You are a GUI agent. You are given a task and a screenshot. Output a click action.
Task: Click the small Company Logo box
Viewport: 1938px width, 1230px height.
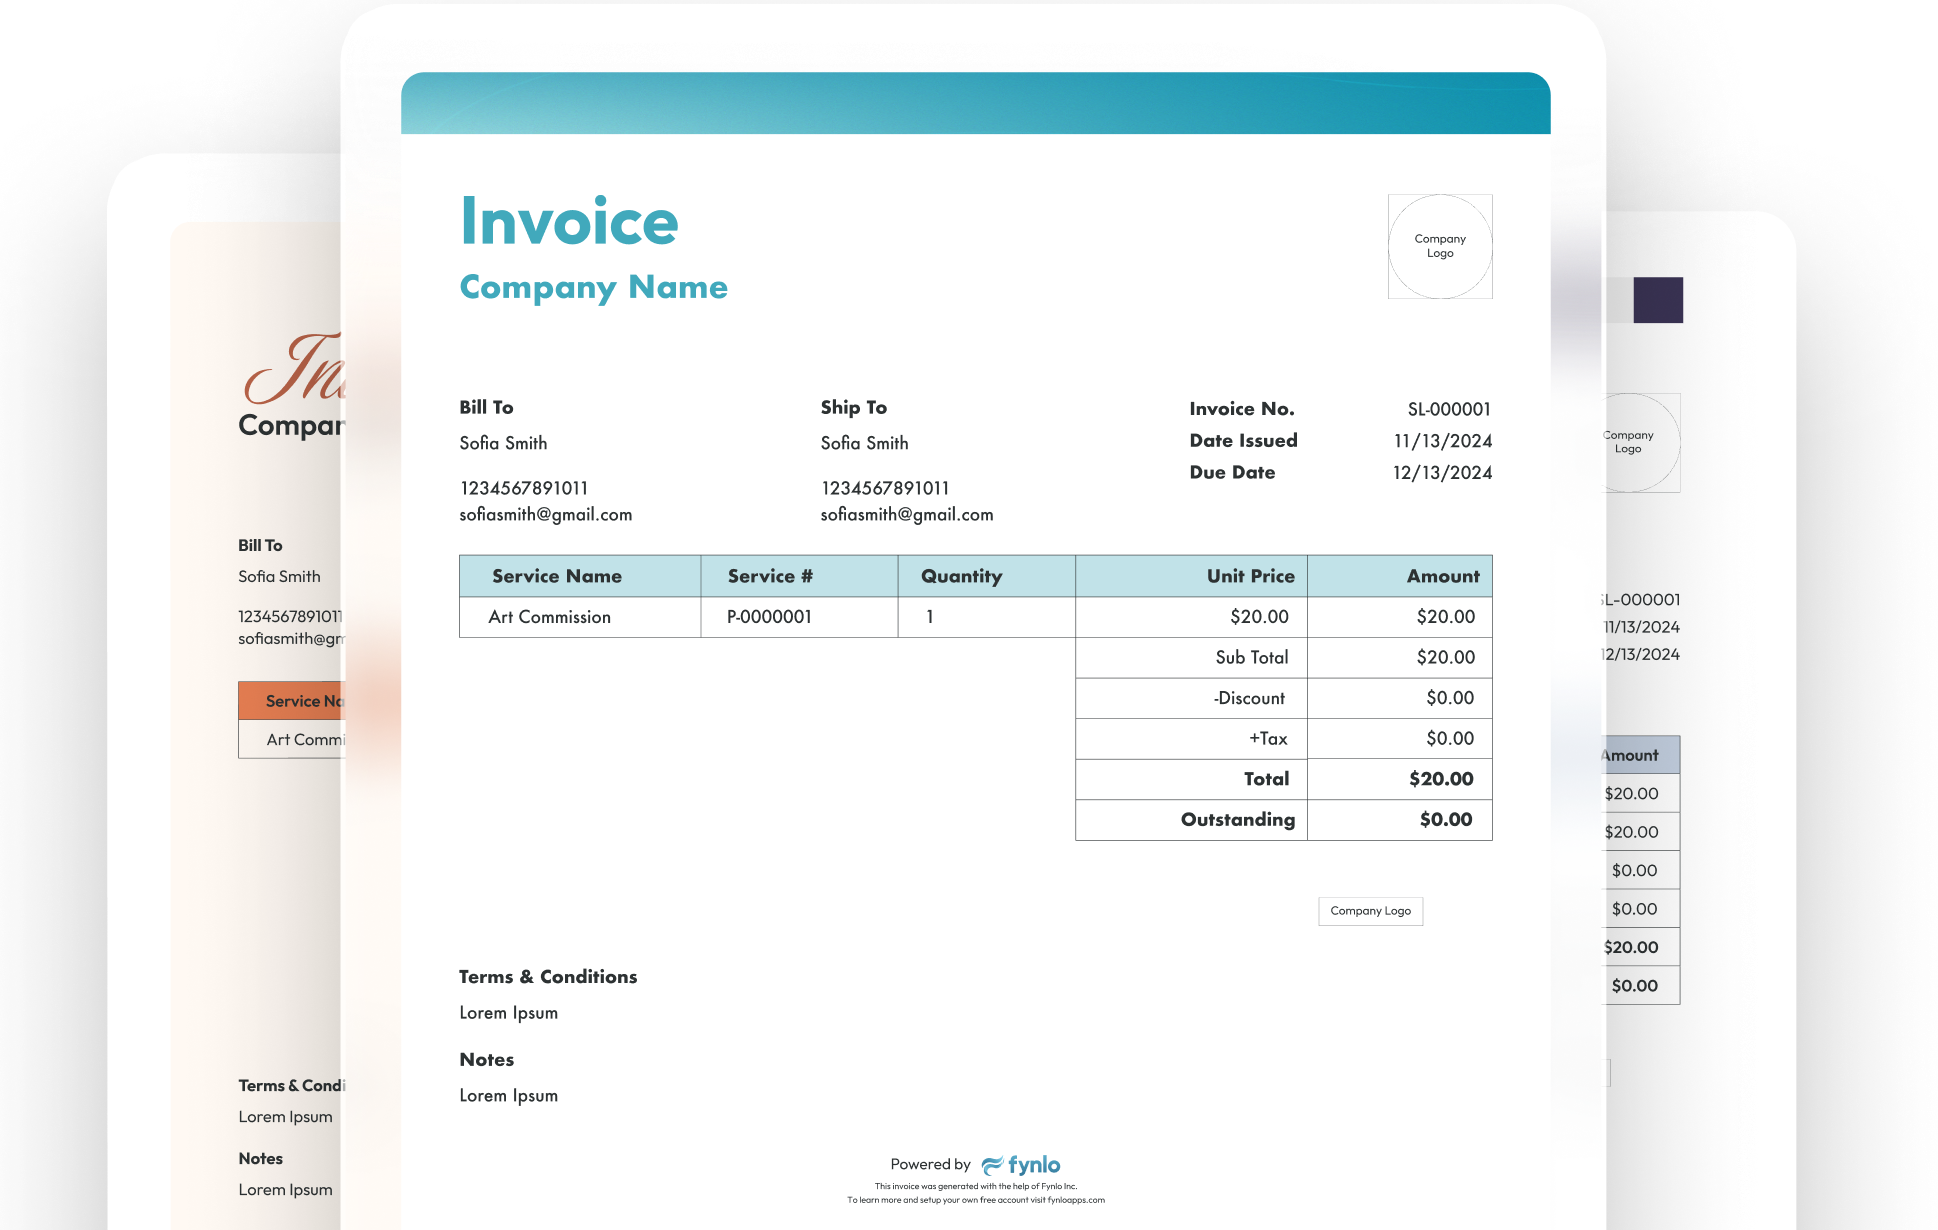[x=1370, y=911]
